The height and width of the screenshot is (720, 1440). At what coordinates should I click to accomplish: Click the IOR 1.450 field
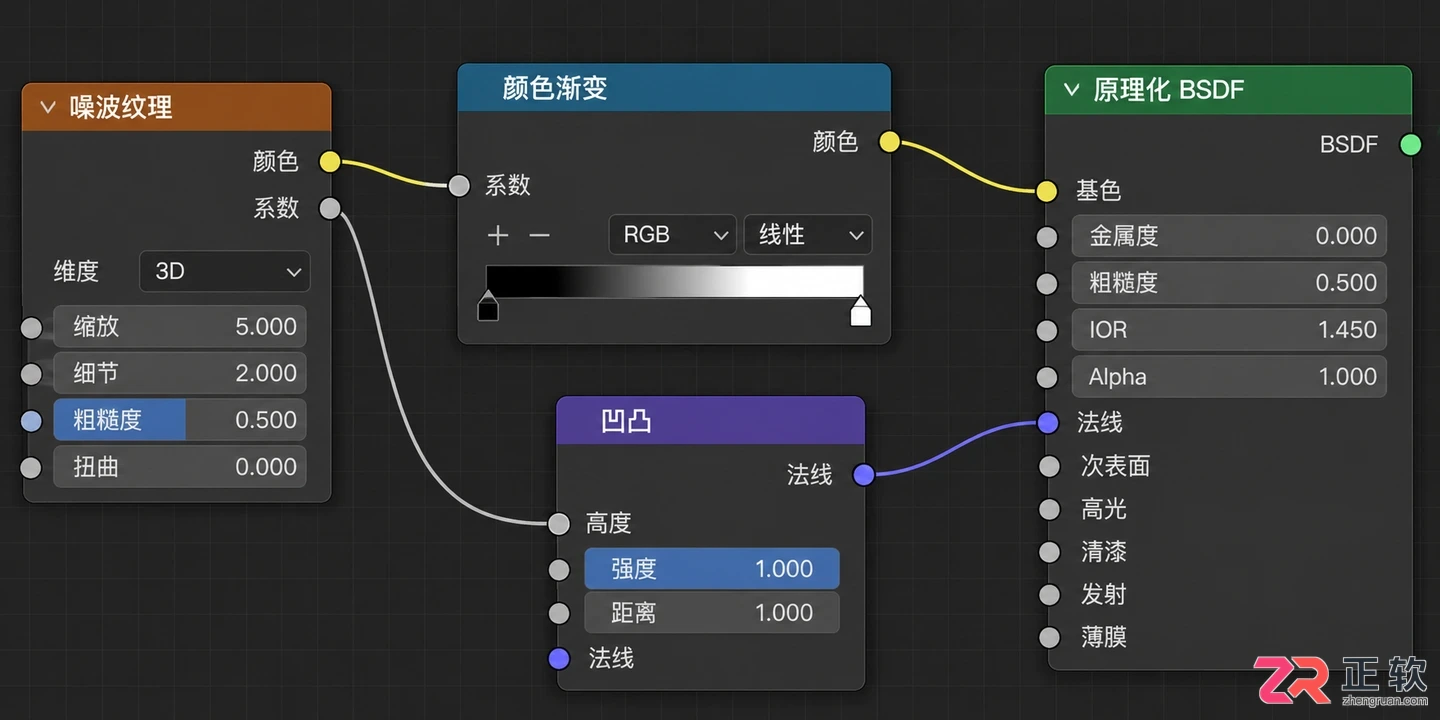[1230, 330]
